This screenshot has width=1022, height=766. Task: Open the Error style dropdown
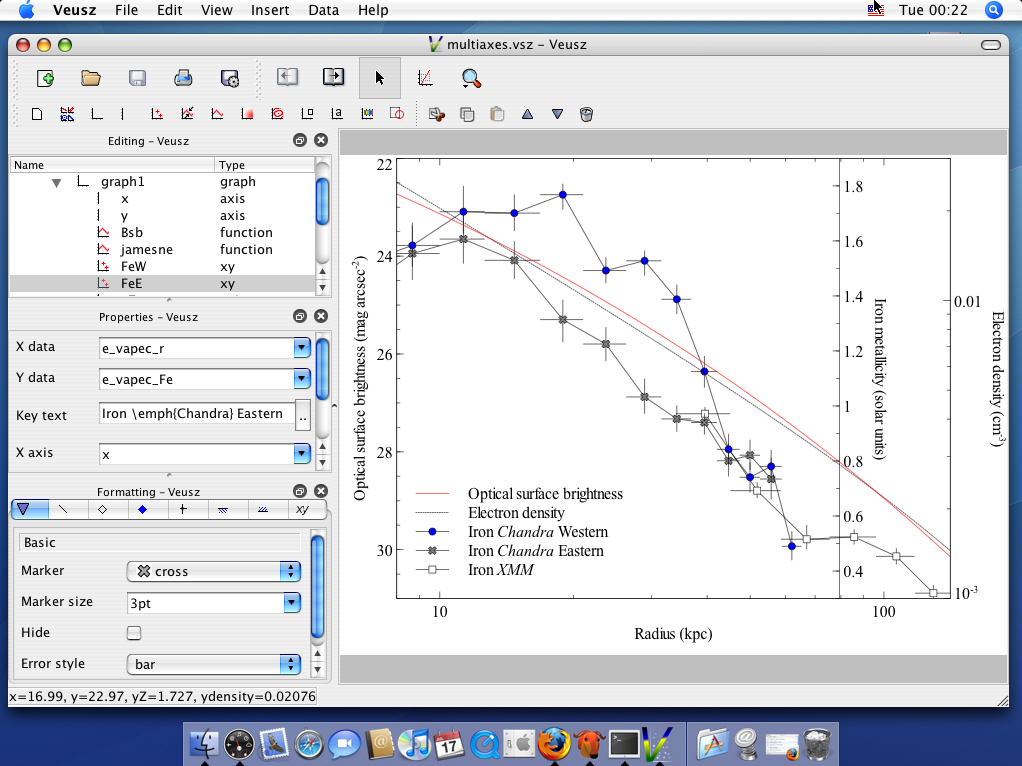click(214, 664)
